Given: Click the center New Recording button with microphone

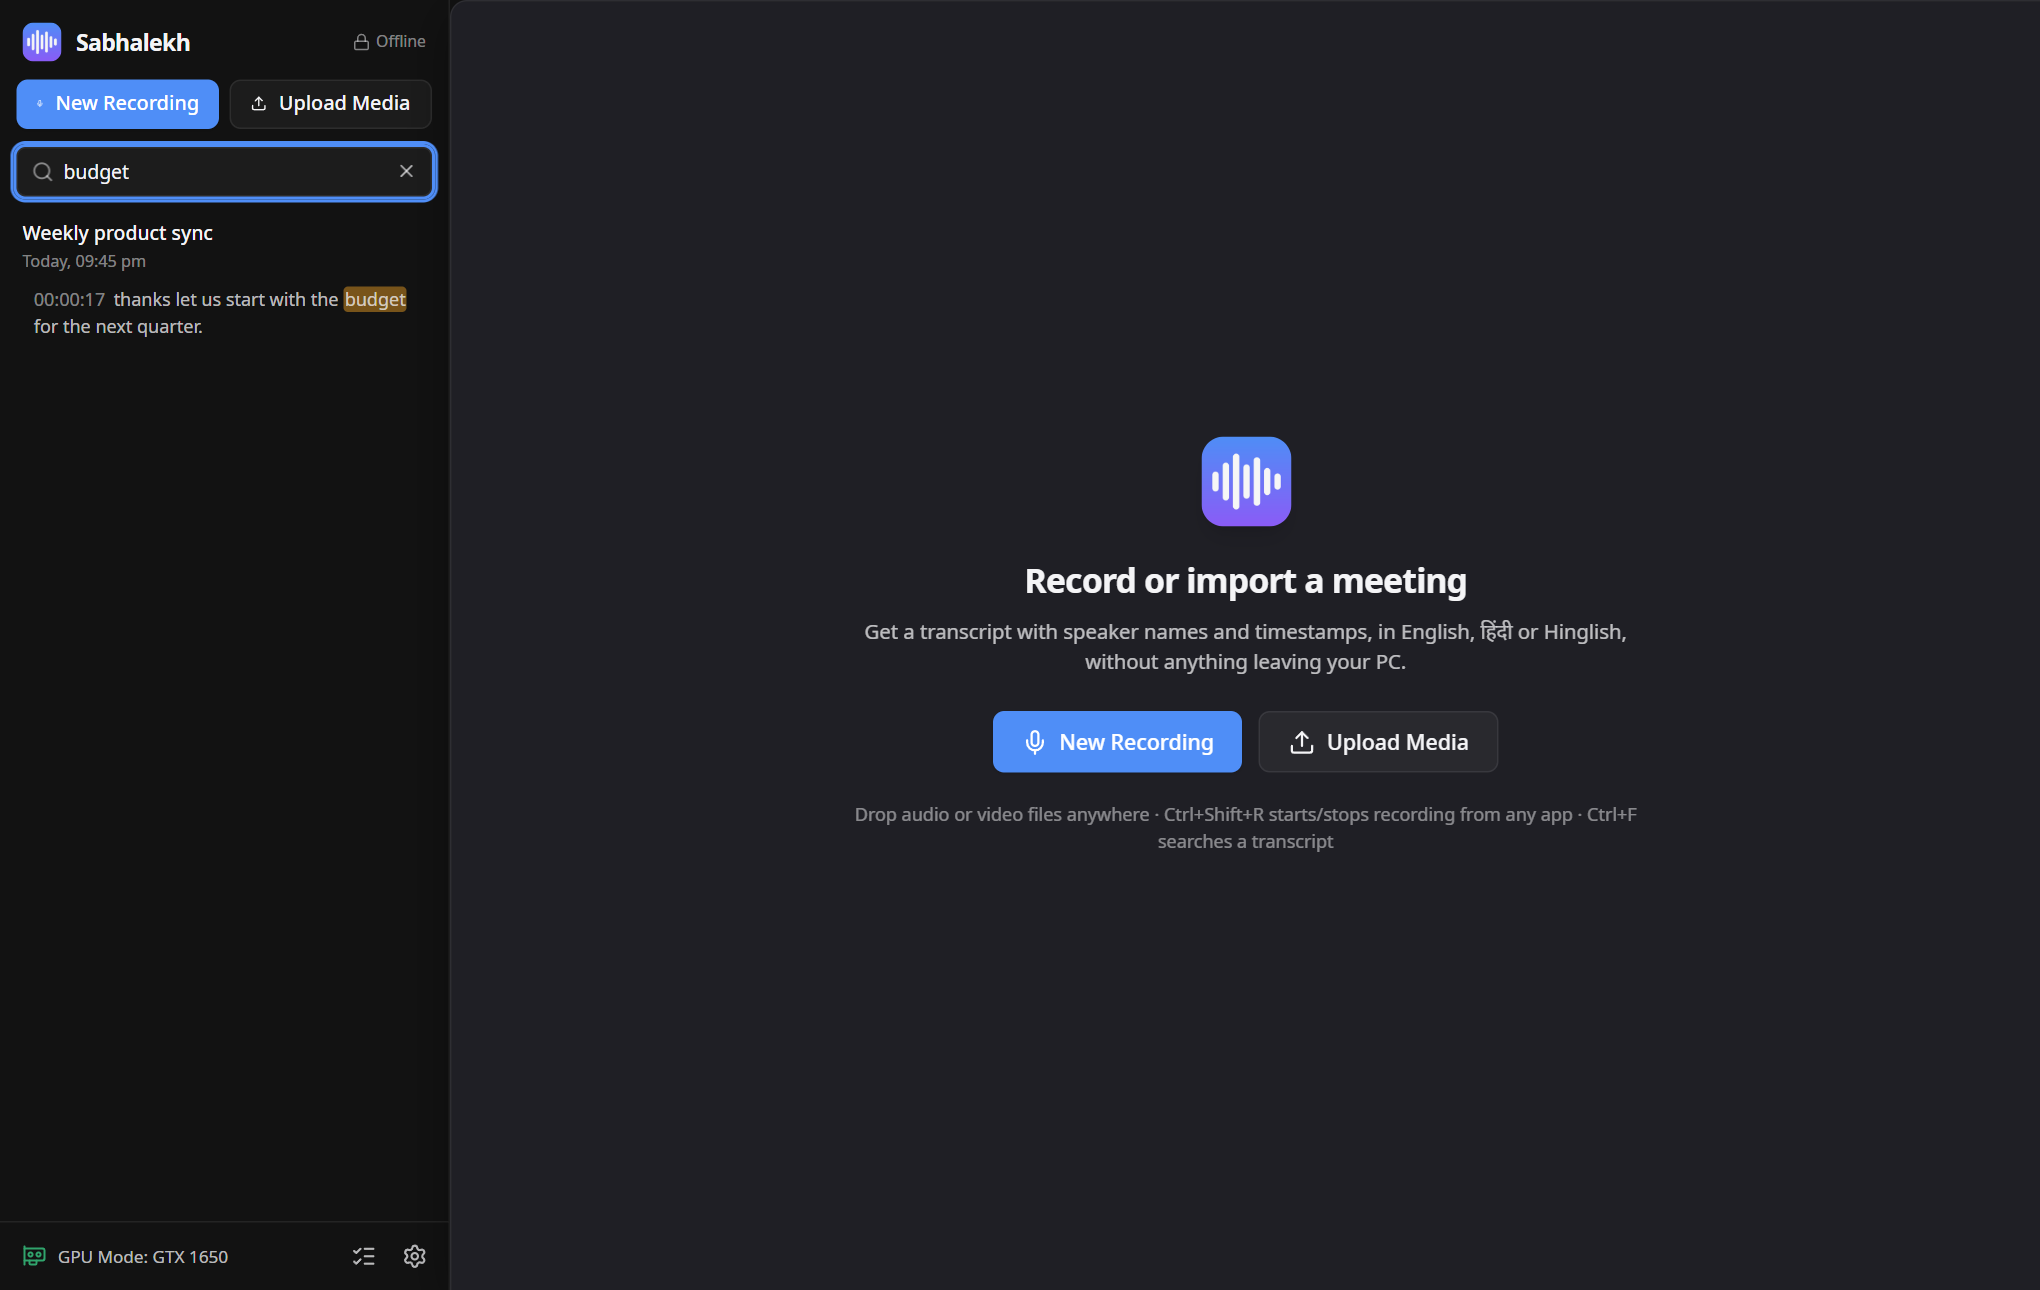Looking at the screenshot, I should pos(1117,742).
